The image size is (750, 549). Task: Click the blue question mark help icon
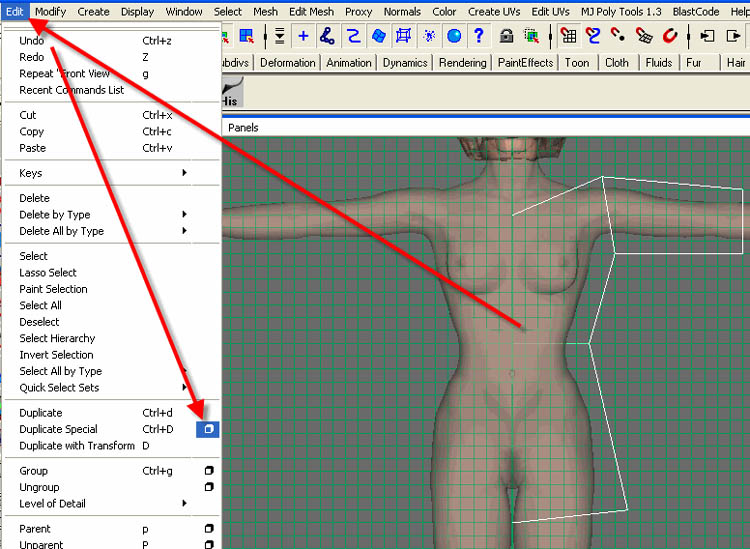click(480, 36)
